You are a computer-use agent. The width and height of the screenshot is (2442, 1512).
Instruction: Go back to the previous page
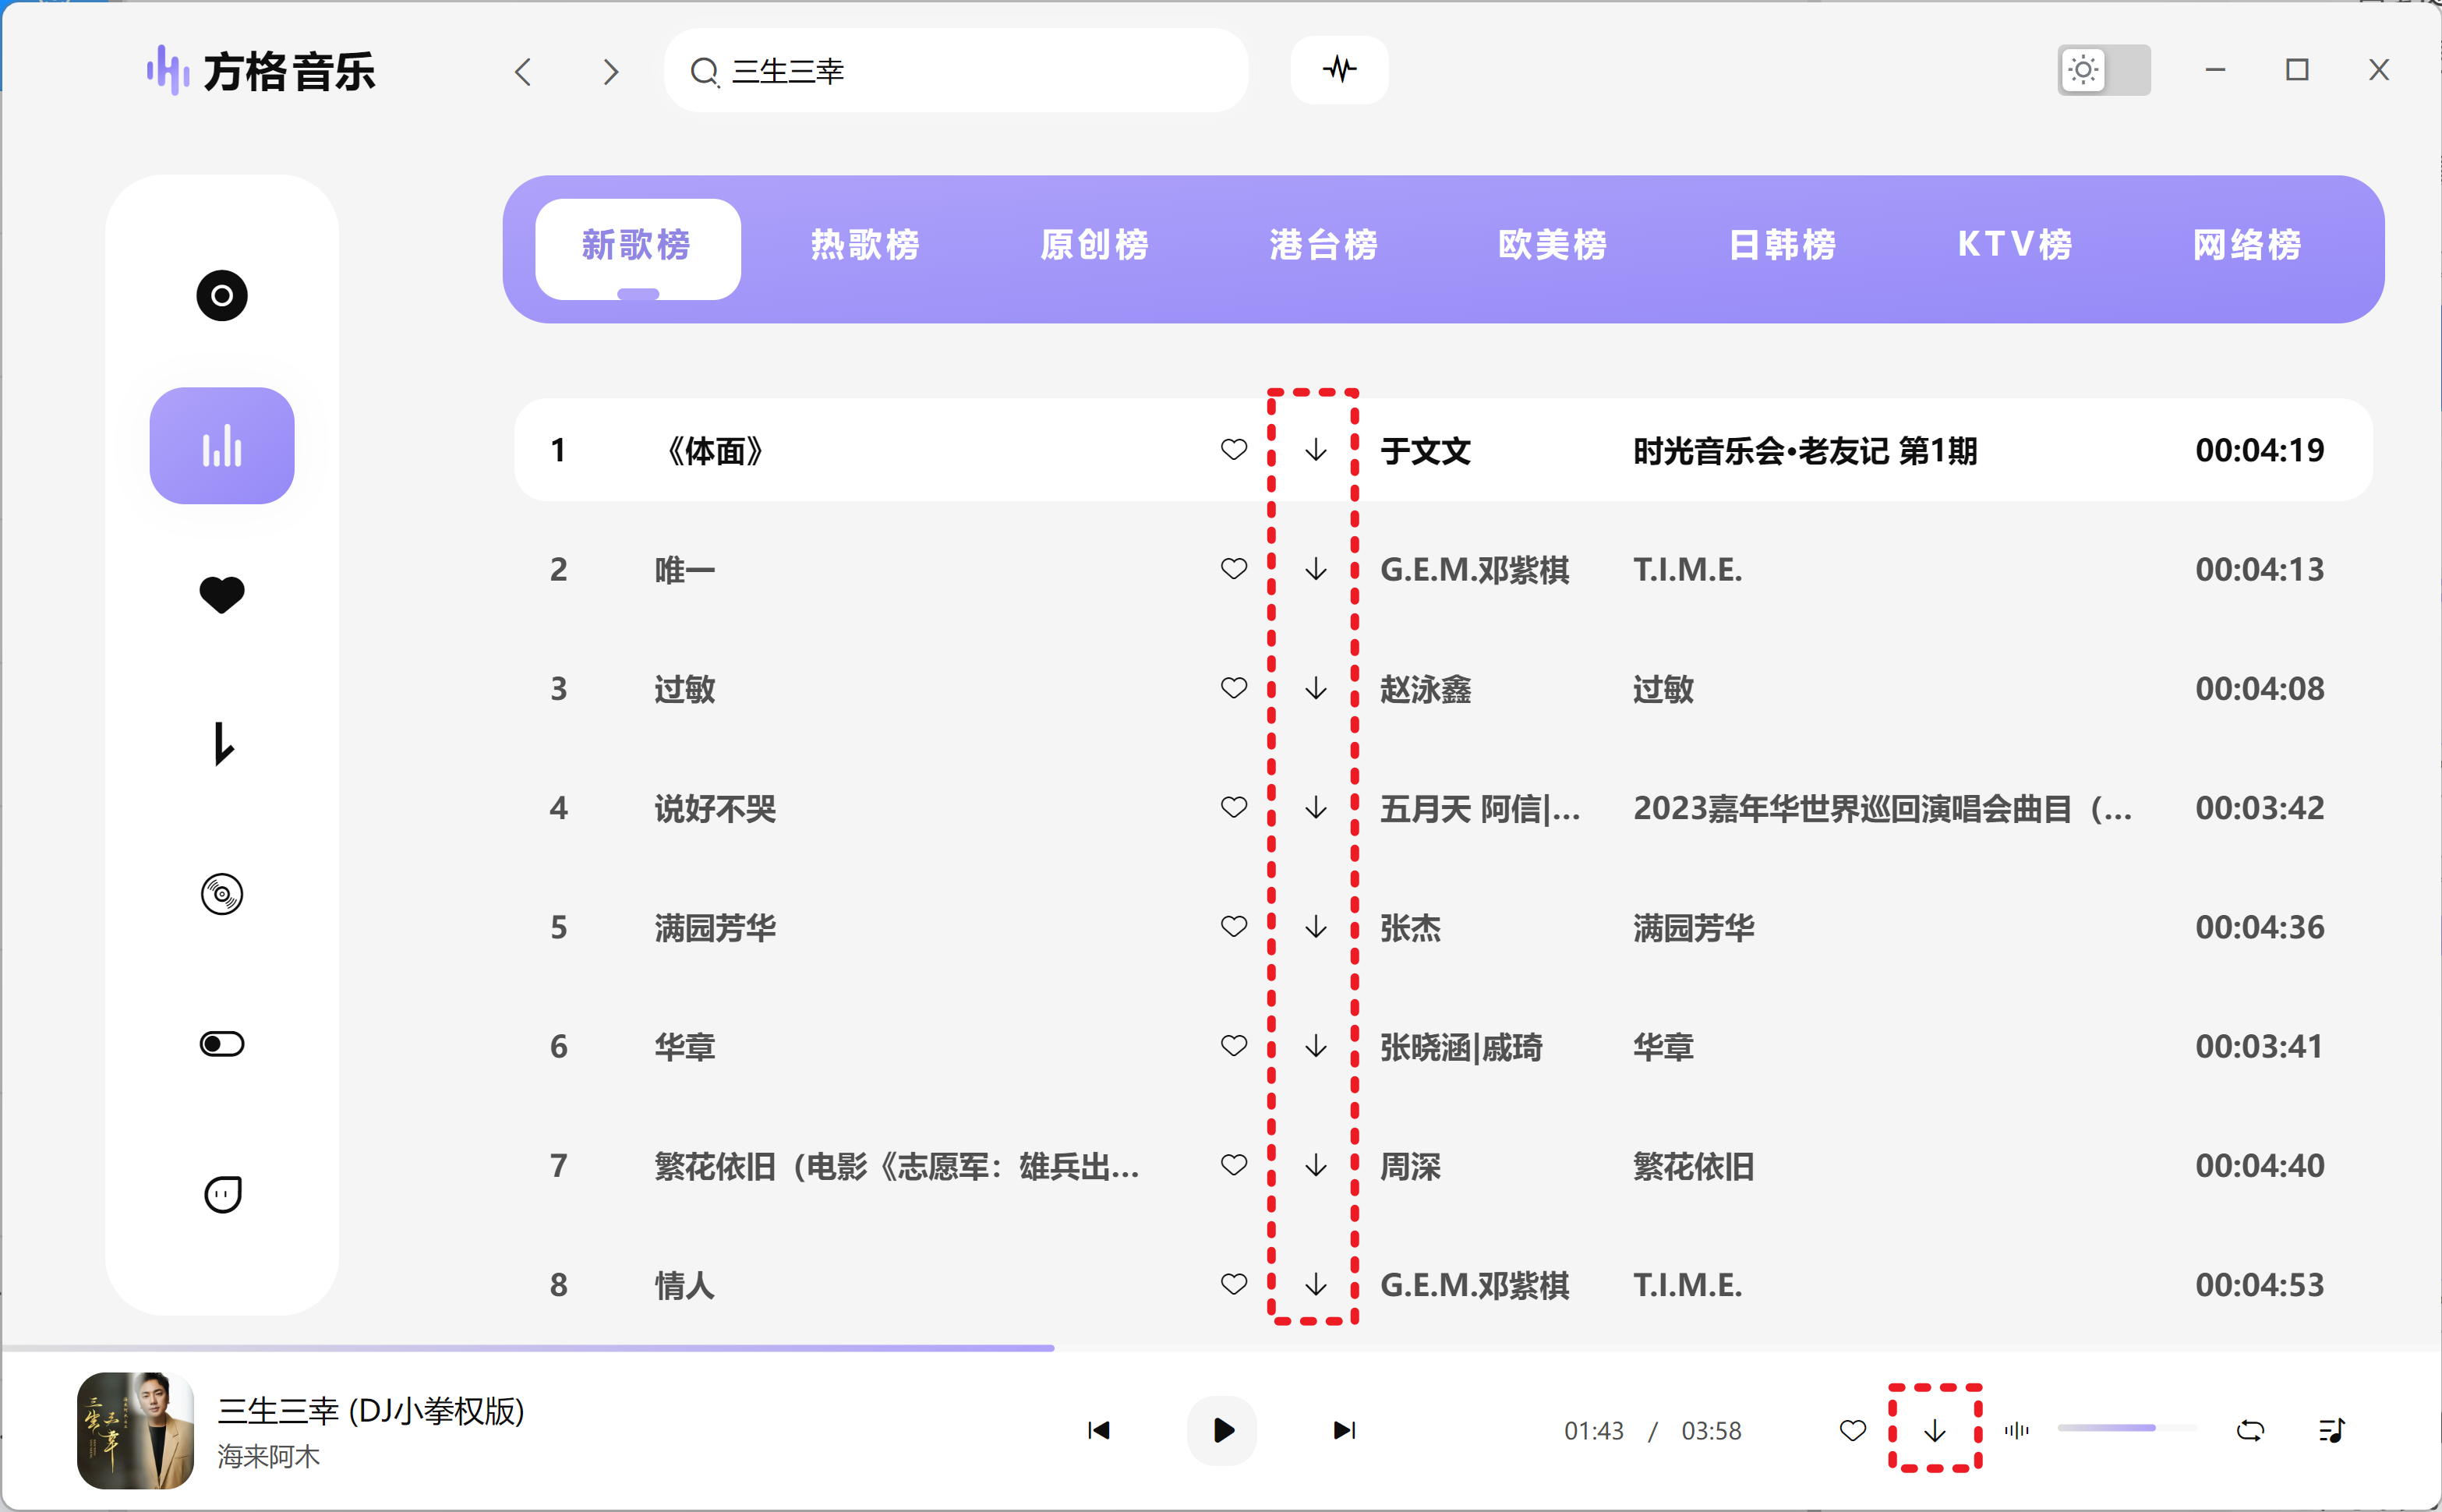523,72
